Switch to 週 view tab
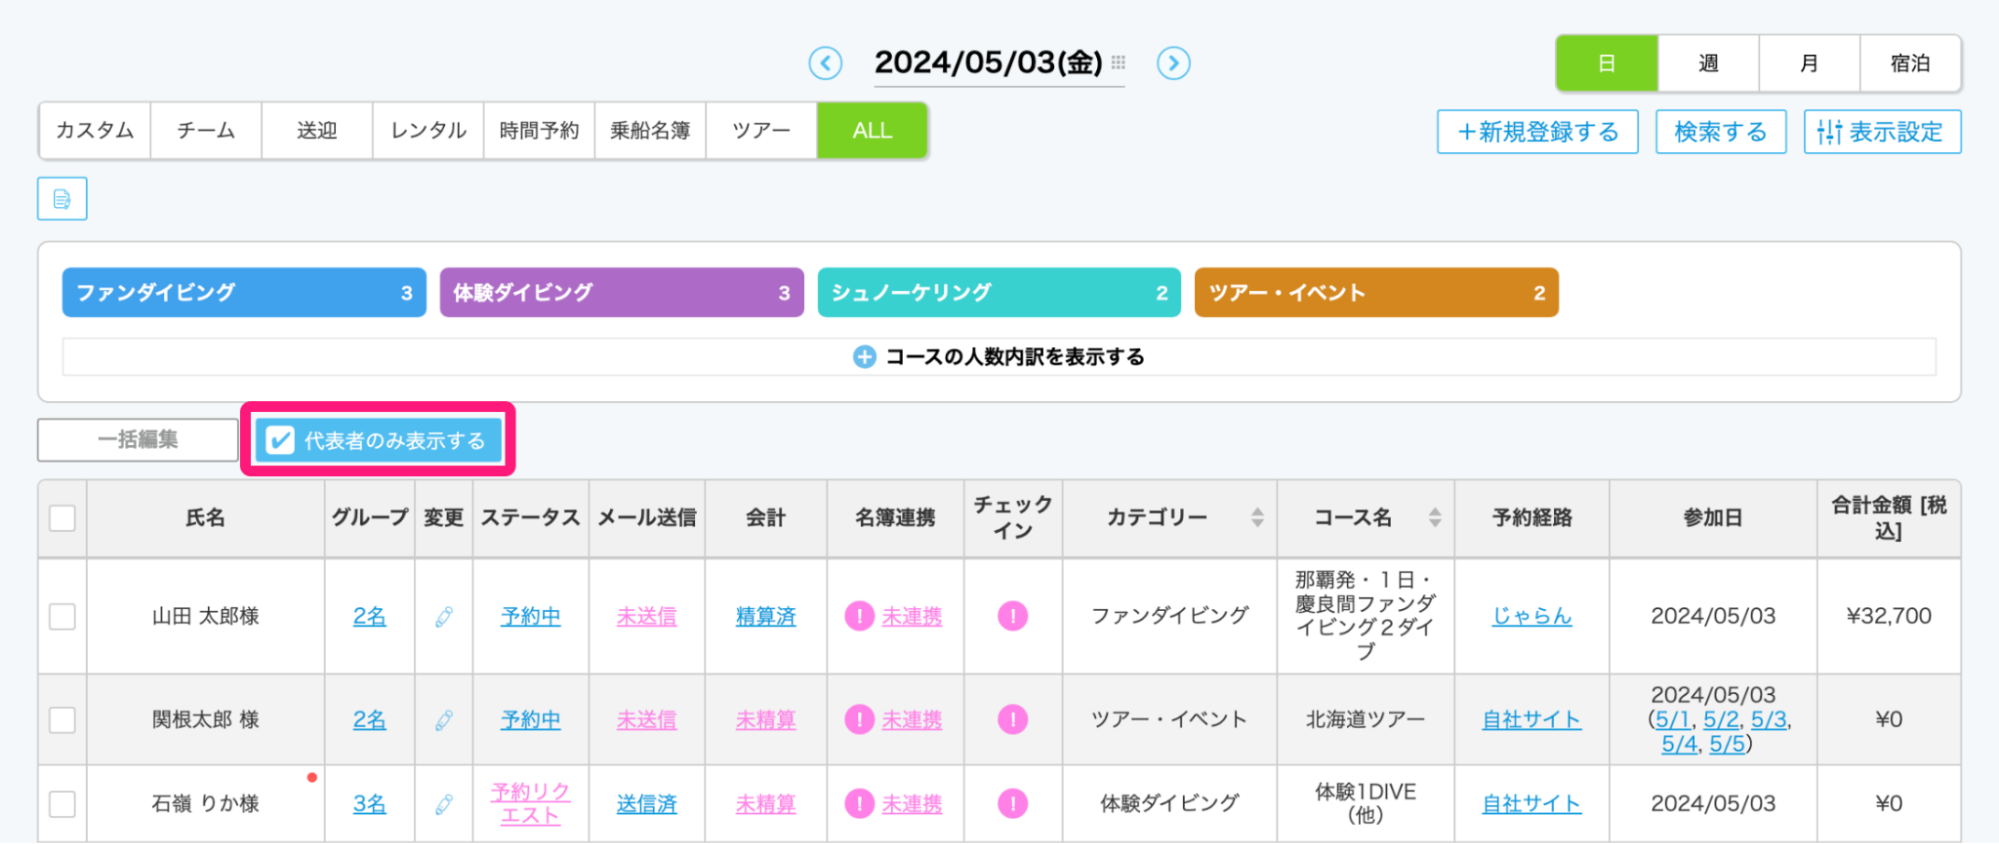The height and width of the screenshot is (844, 1999). (1708, 64)
